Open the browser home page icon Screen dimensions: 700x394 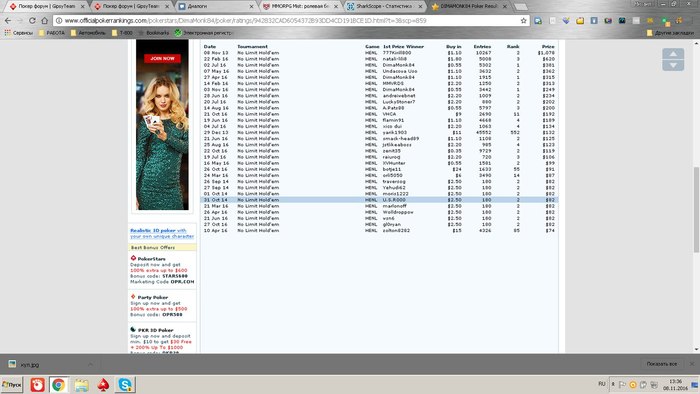[x=45, y=21]
